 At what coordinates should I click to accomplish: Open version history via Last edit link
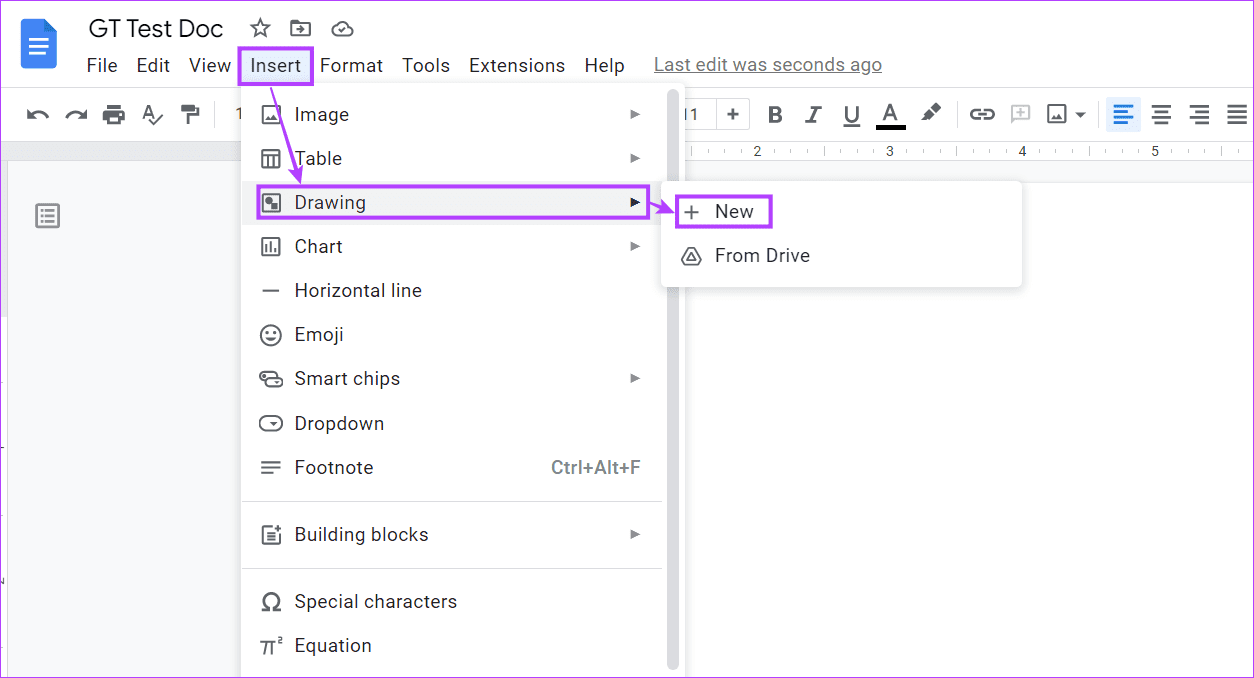[767, 64]
